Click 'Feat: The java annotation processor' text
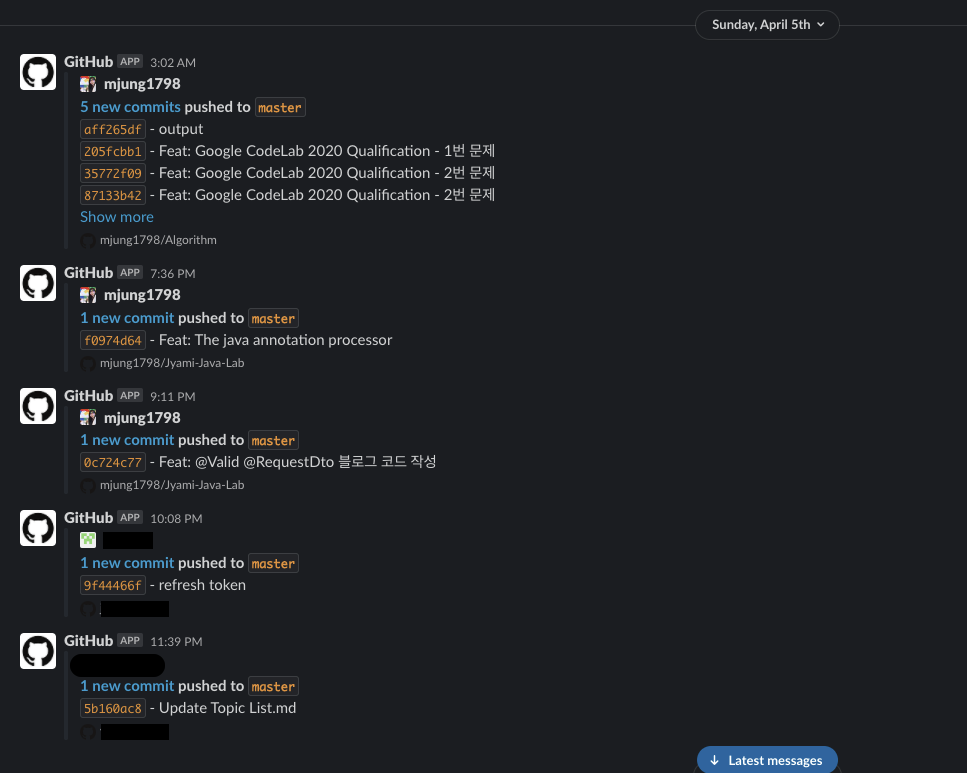Screen dimensions: 967x773 [276, 340]
